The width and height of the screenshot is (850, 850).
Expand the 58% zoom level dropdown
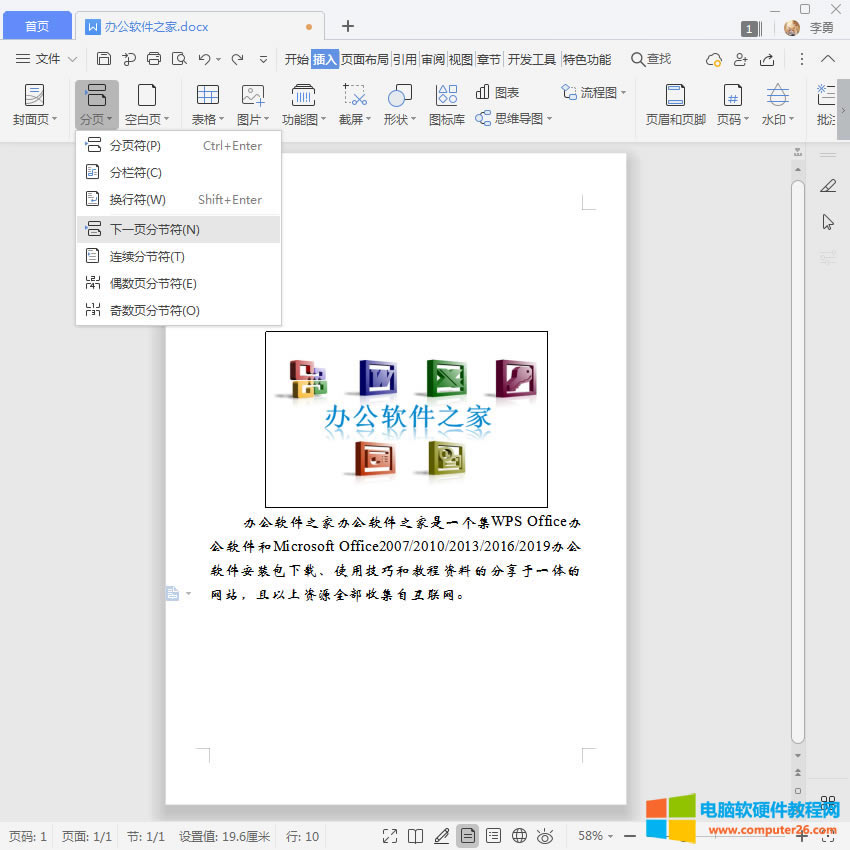(597, 836)
